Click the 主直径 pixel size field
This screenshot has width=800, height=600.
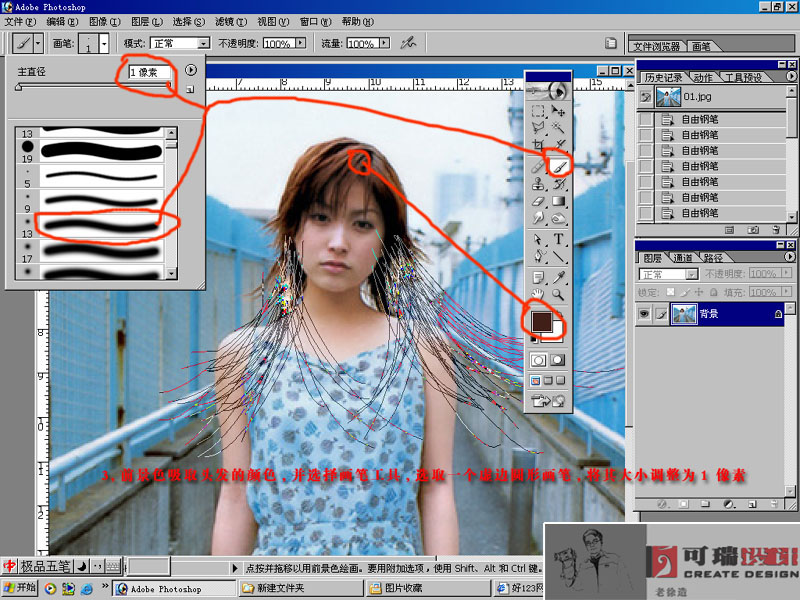pyautogui.click(x=150, y=72)
